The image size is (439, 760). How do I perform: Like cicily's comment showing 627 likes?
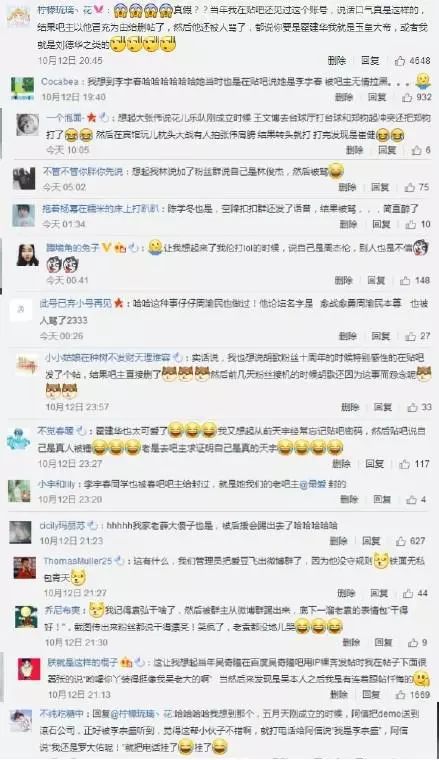(x=400, y=541)
